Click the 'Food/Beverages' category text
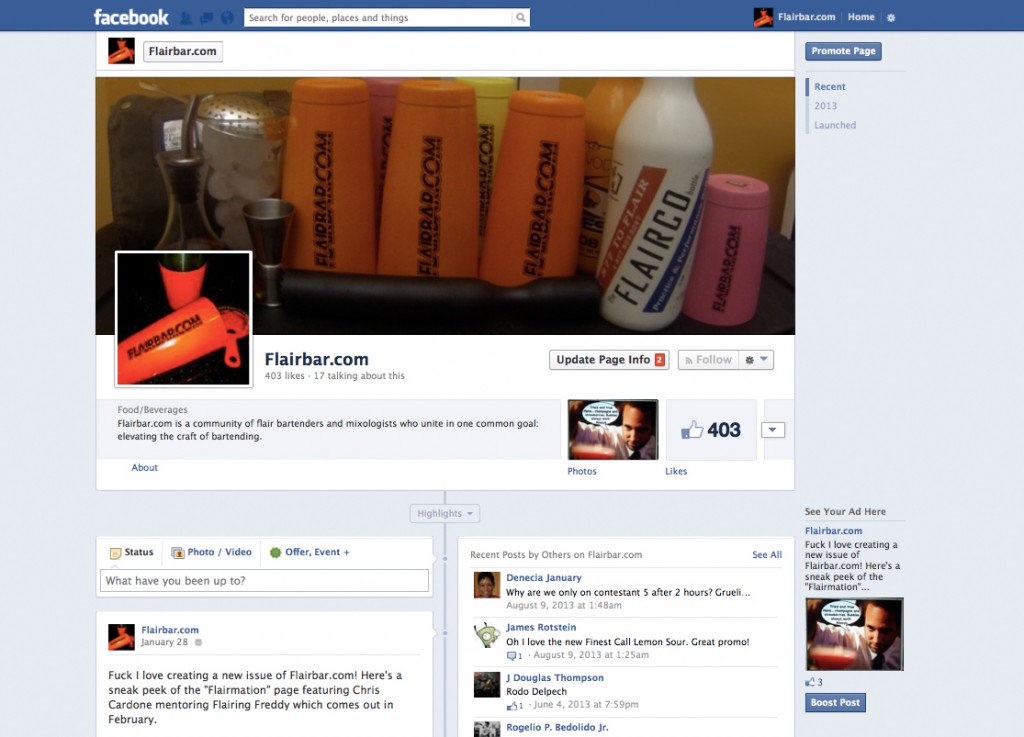Image resolution: width=1024 pixels, height=737 pixels. 152,410
